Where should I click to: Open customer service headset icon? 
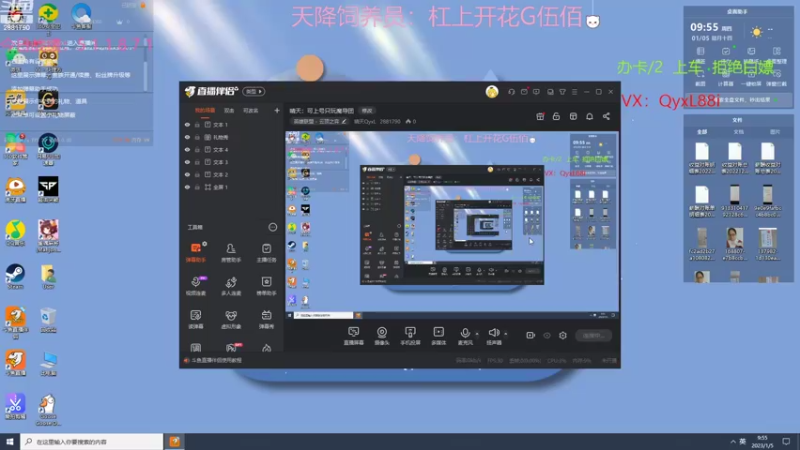click(511, 92)
